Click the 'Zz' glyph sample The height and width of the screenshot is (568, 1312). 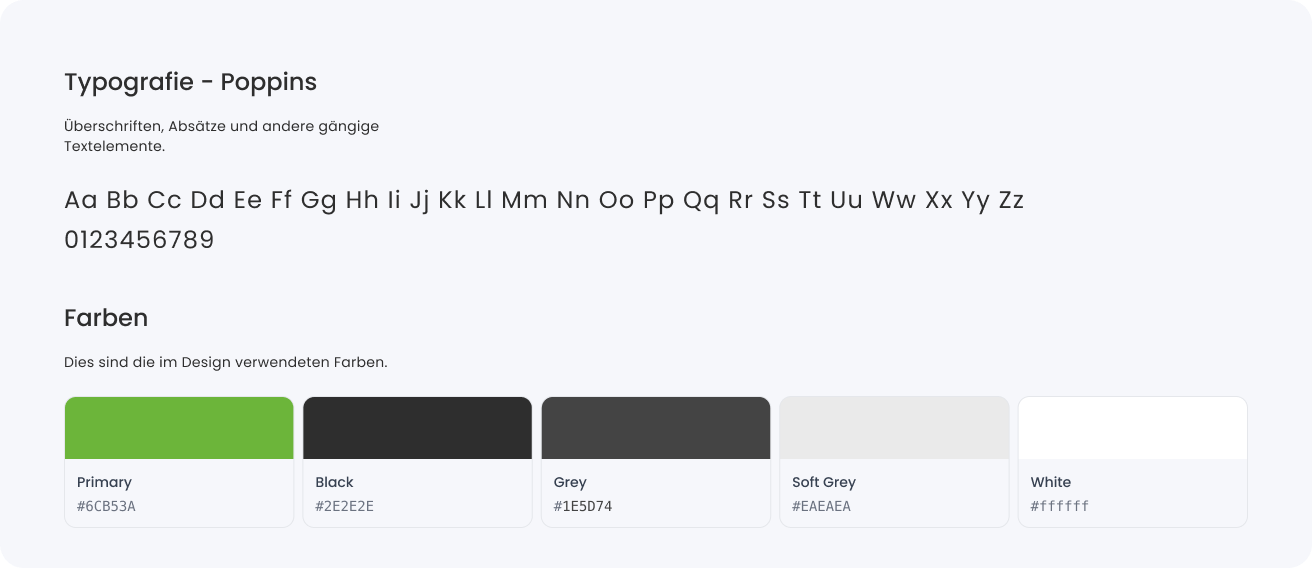pyautogui.click(x=1011, y=200)
